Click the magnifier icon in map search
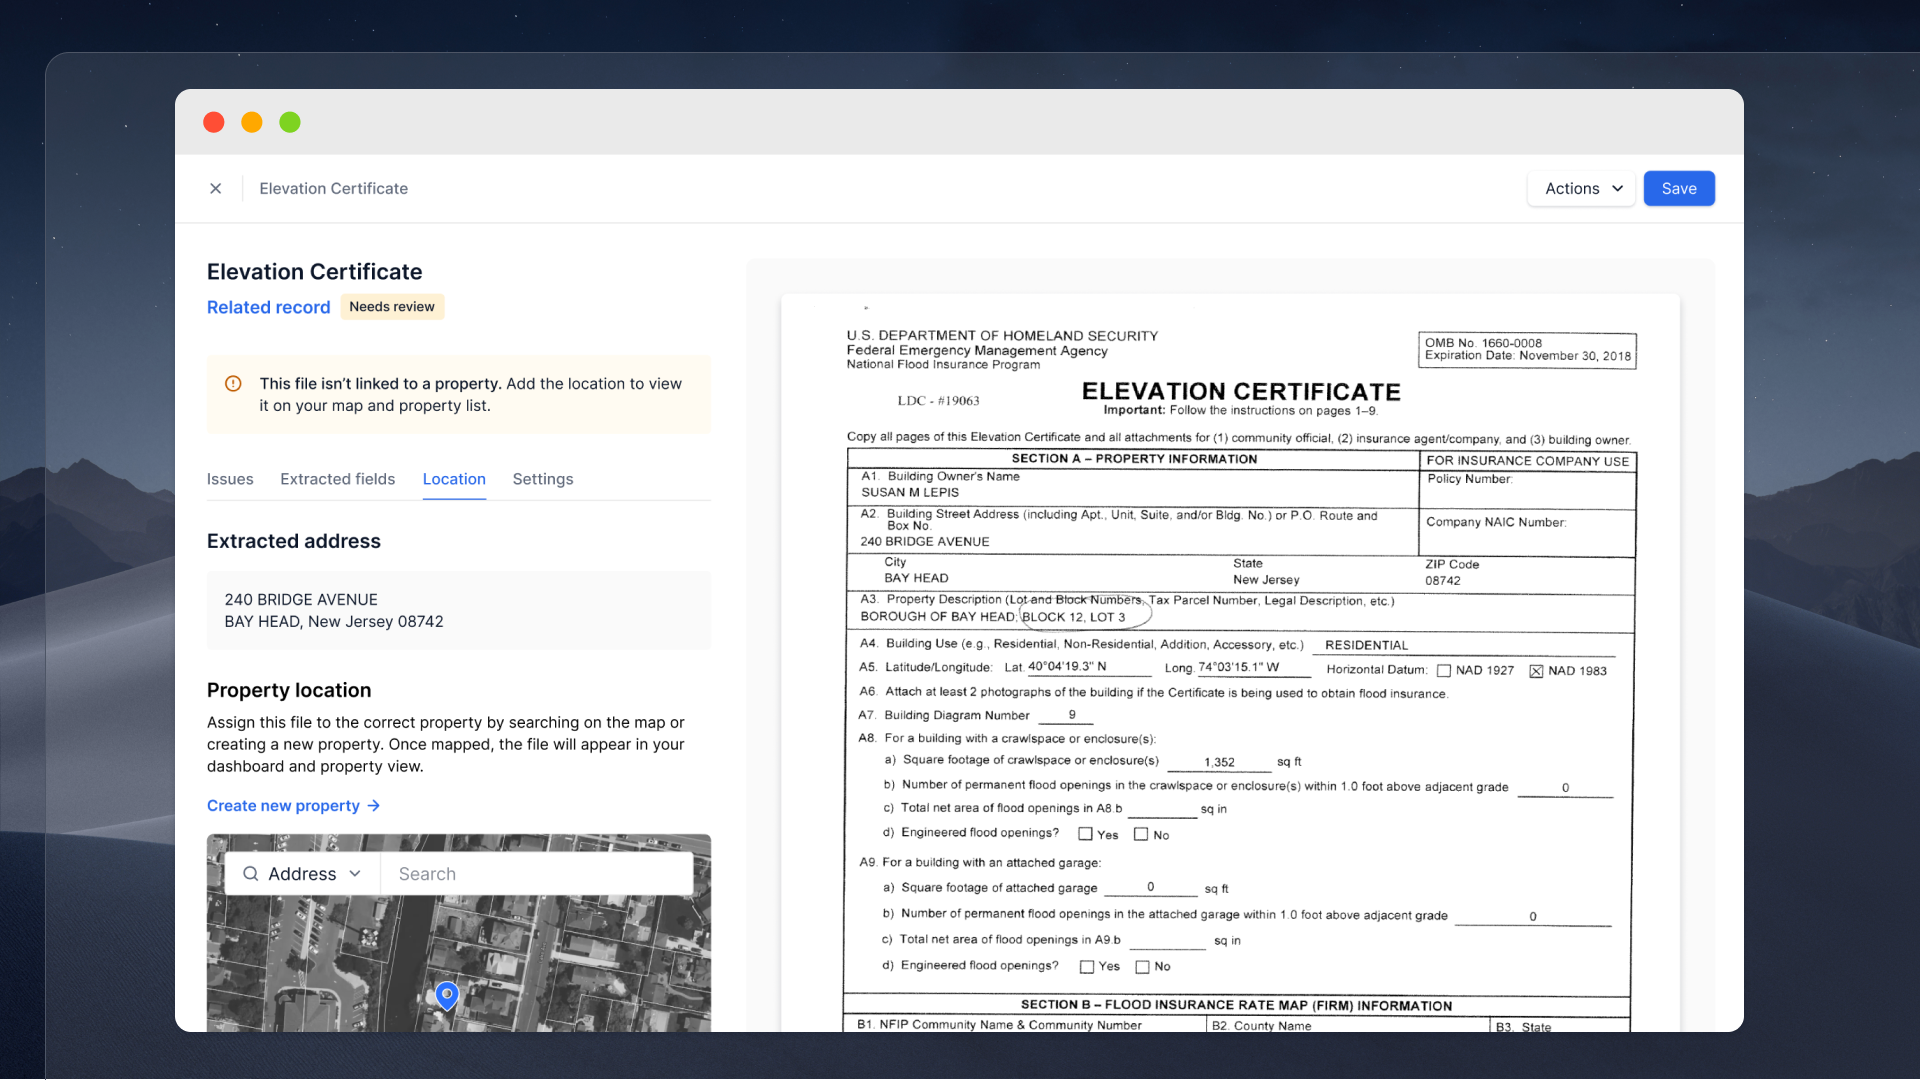The height and width of the screenshot is (1080, 1920). [x=251, y=874]
